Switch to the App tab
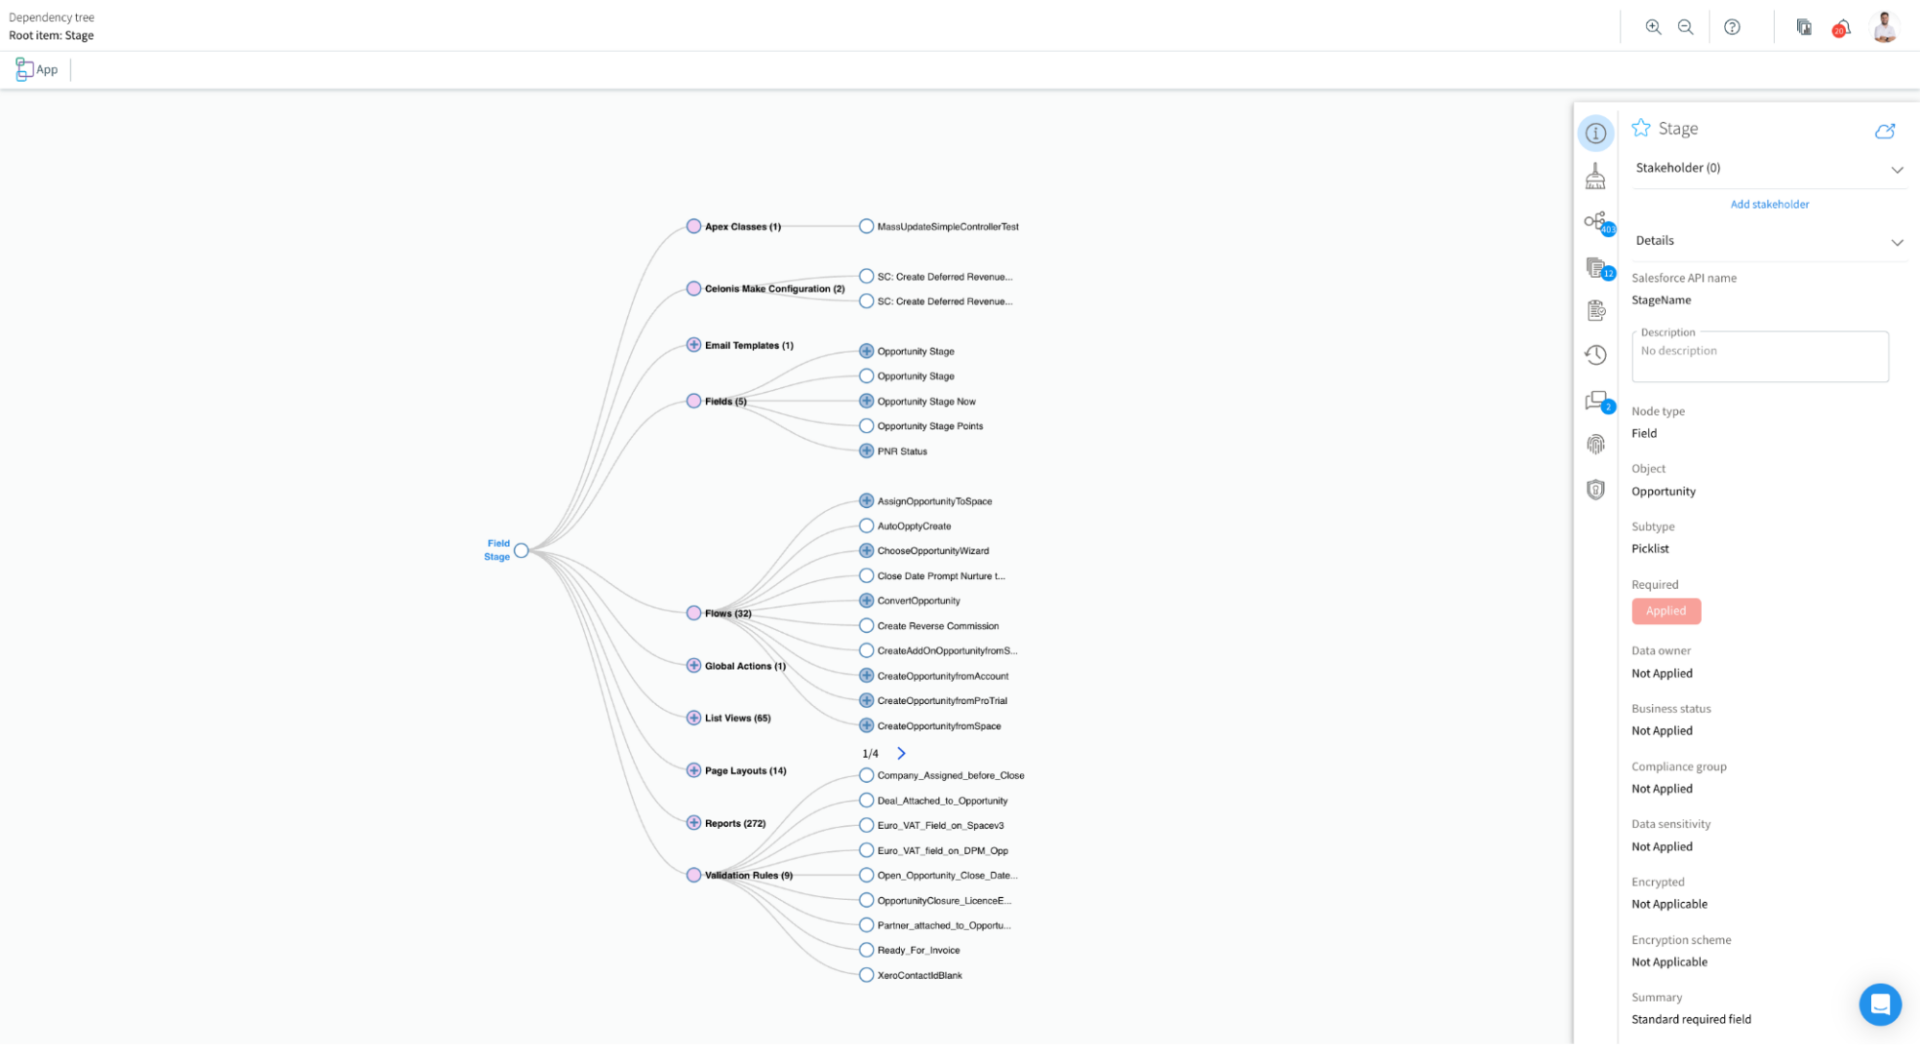Screen dimensions: 1920x1045 pos(38,69)
